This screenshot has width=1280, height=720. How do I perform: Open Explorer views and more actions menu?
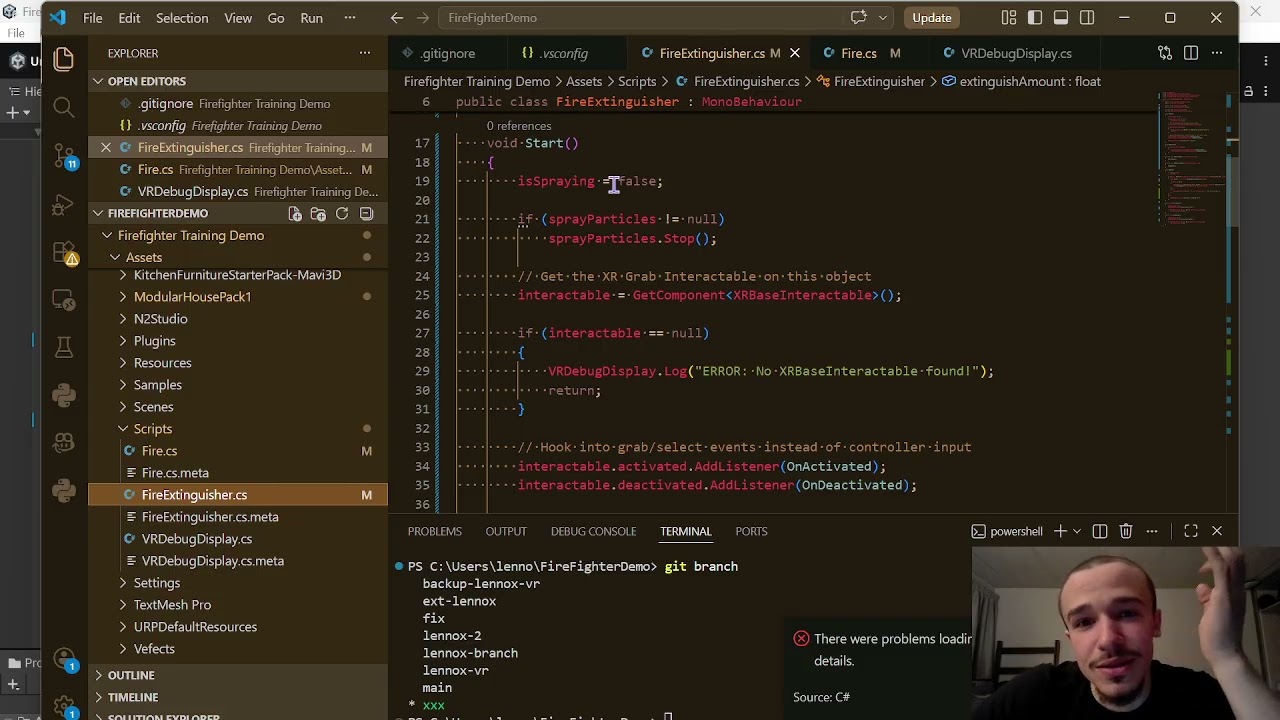tap(365, 53)
